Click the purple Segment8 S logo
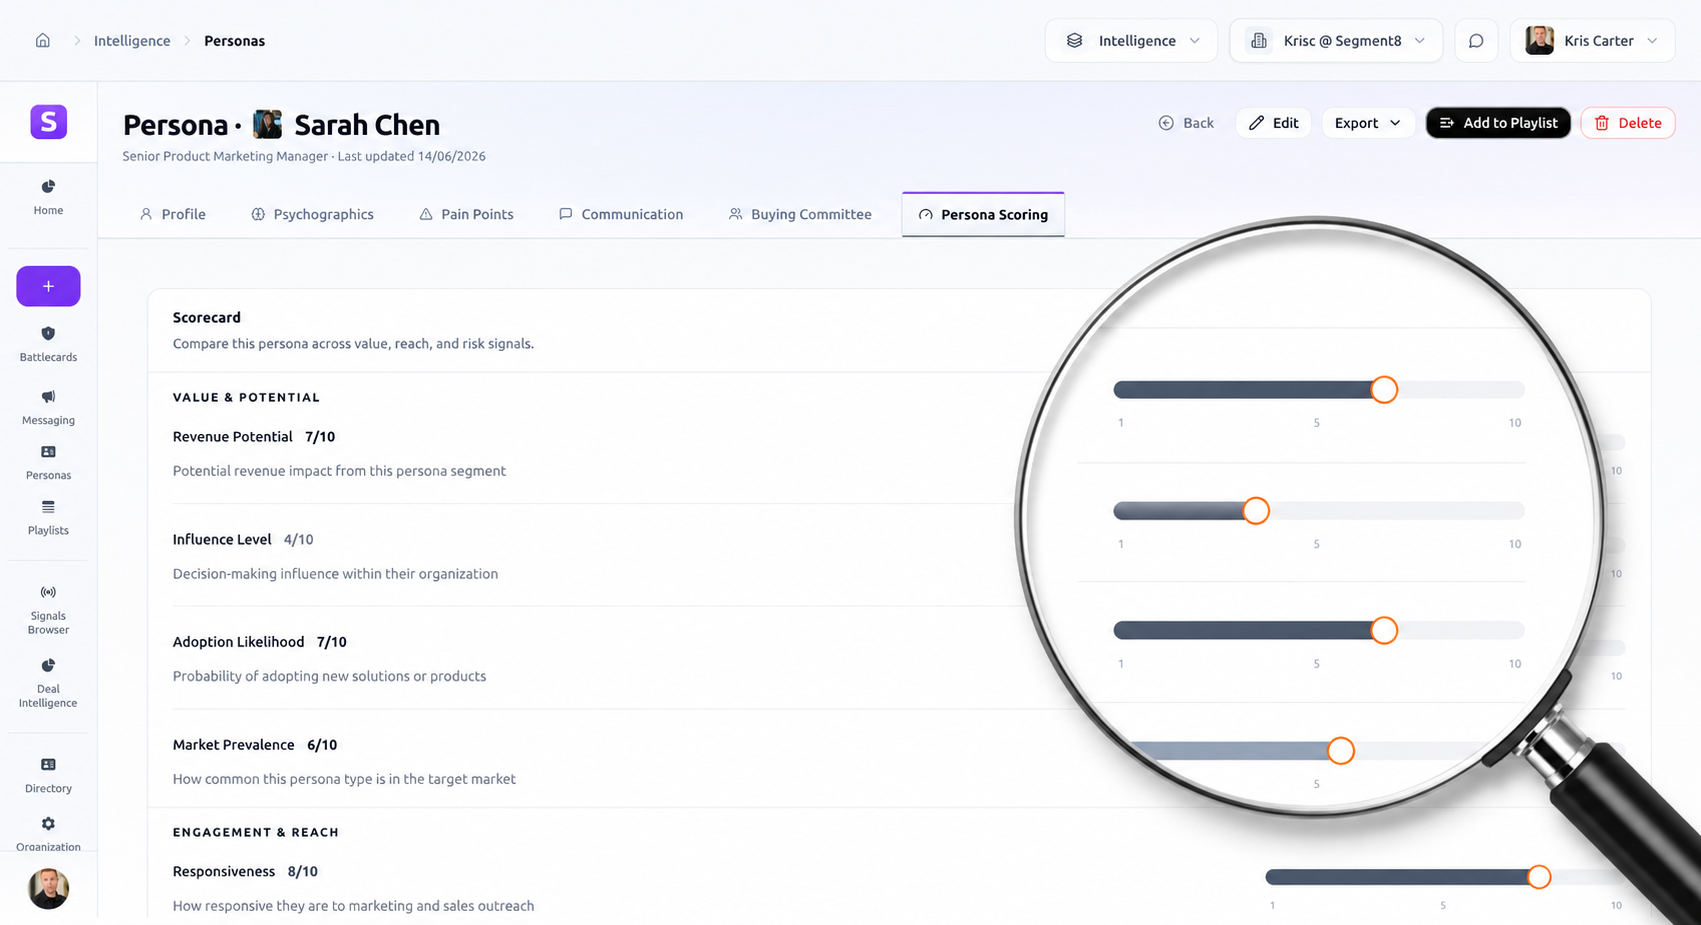This screenshot has width=1701, height=925. (x=48, y=122)
